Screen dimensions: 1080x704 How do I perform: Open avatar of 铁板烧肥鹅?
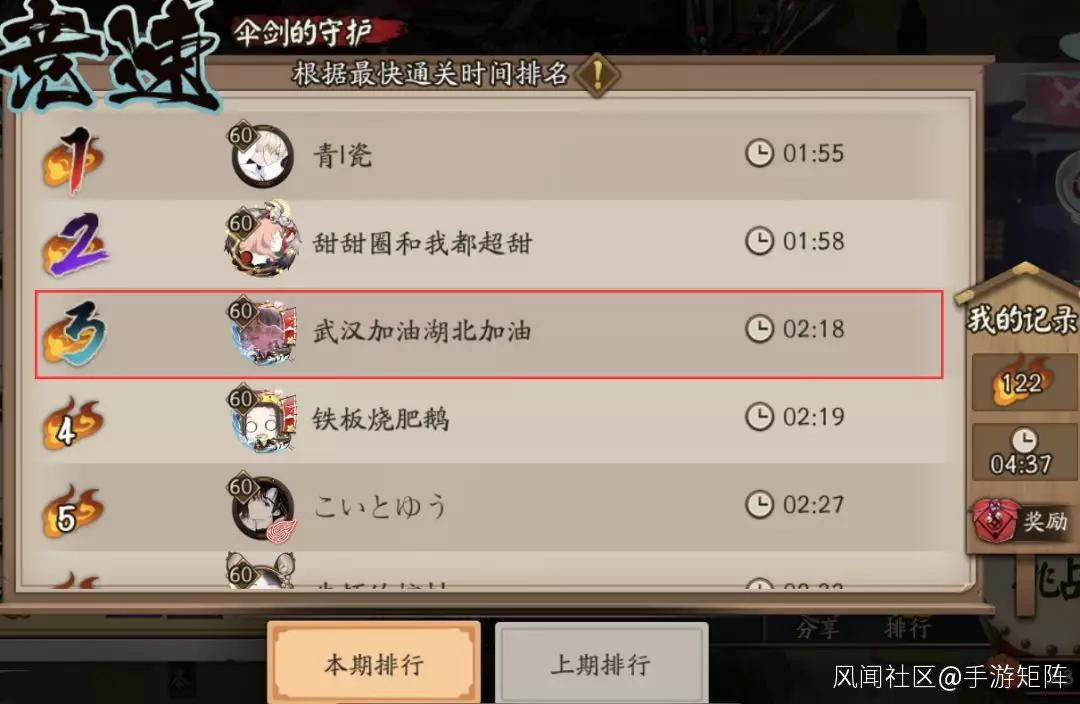262,418
